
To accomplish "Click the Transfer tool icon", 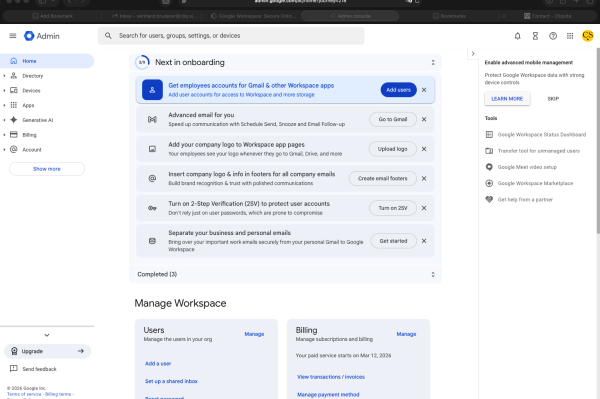I will (489, 151).
